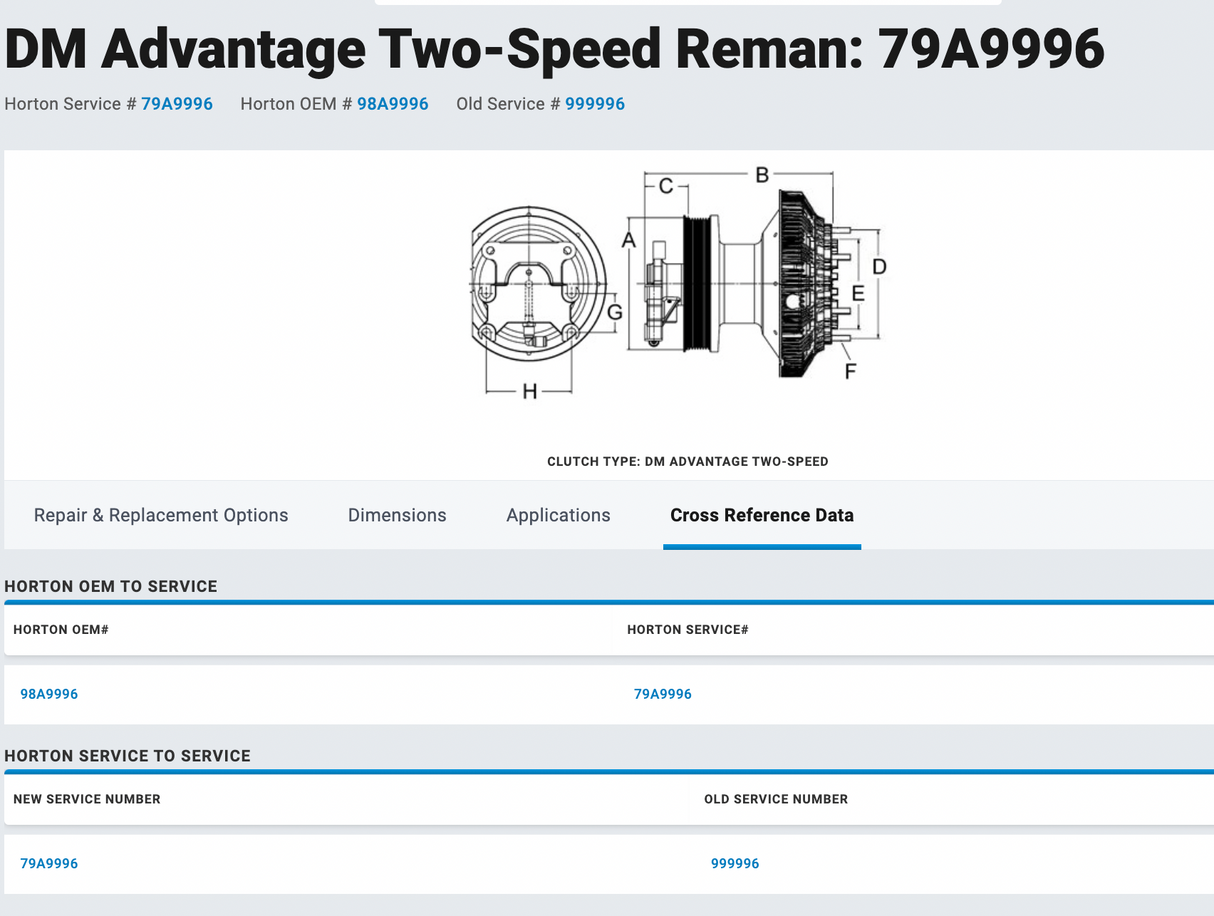Open 999996 under Old Service Number
The height and width of the screenshot is (916, 1214).
[735, 863]
